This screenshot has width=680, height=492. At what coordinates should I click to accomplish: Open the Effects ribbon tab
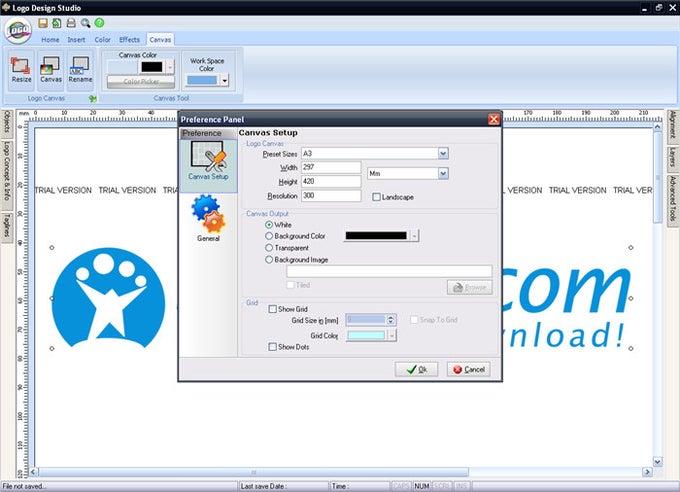click(130, 39)
